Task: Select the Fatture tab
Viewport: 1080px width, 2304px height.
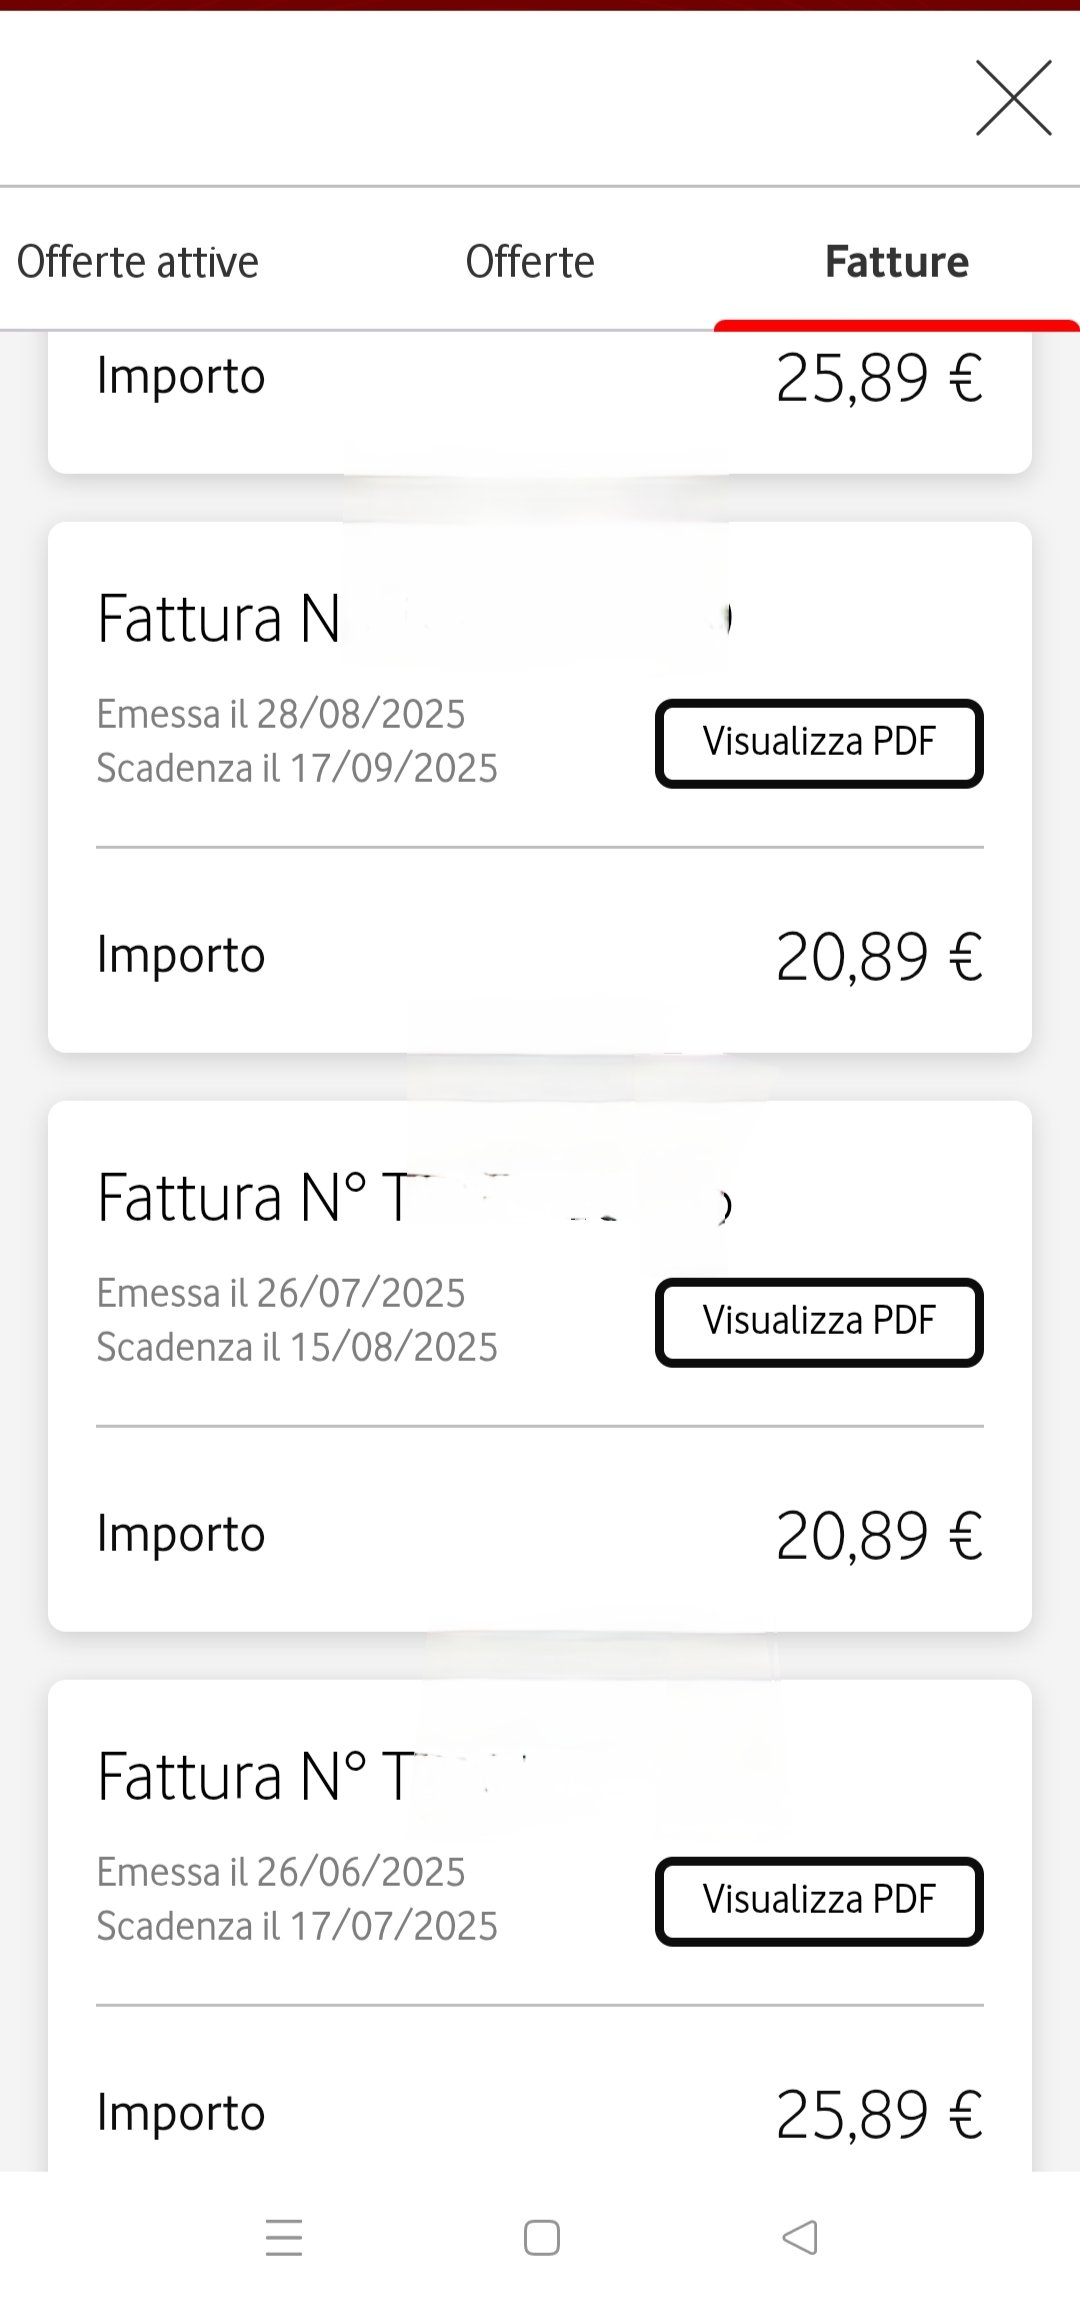Action: tap(896, 262)
